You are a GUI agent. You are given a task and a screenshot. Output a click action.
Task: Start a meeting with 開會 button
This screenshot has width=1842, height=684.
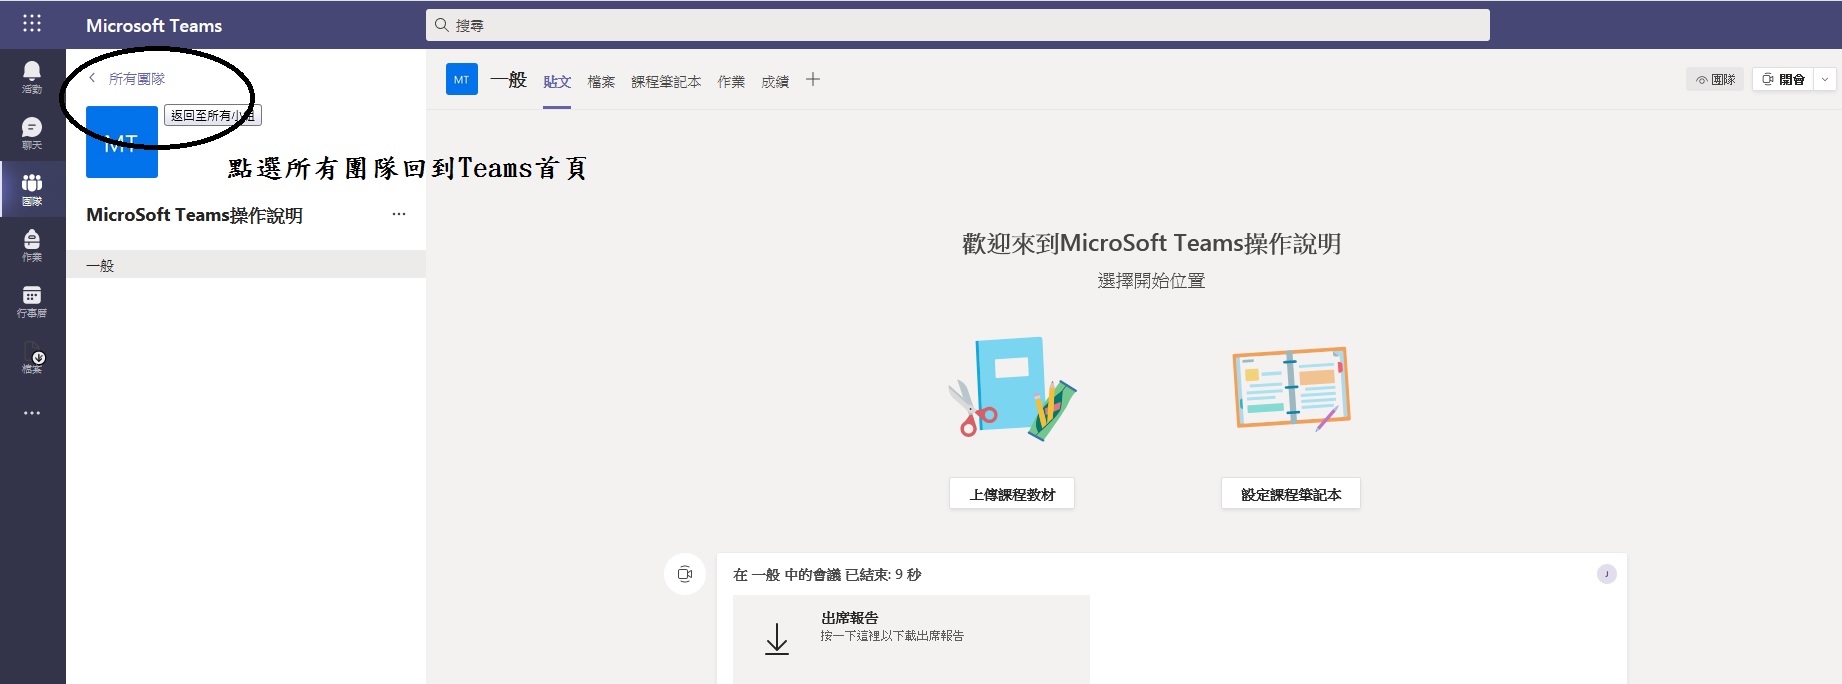tap(1783, 79)
